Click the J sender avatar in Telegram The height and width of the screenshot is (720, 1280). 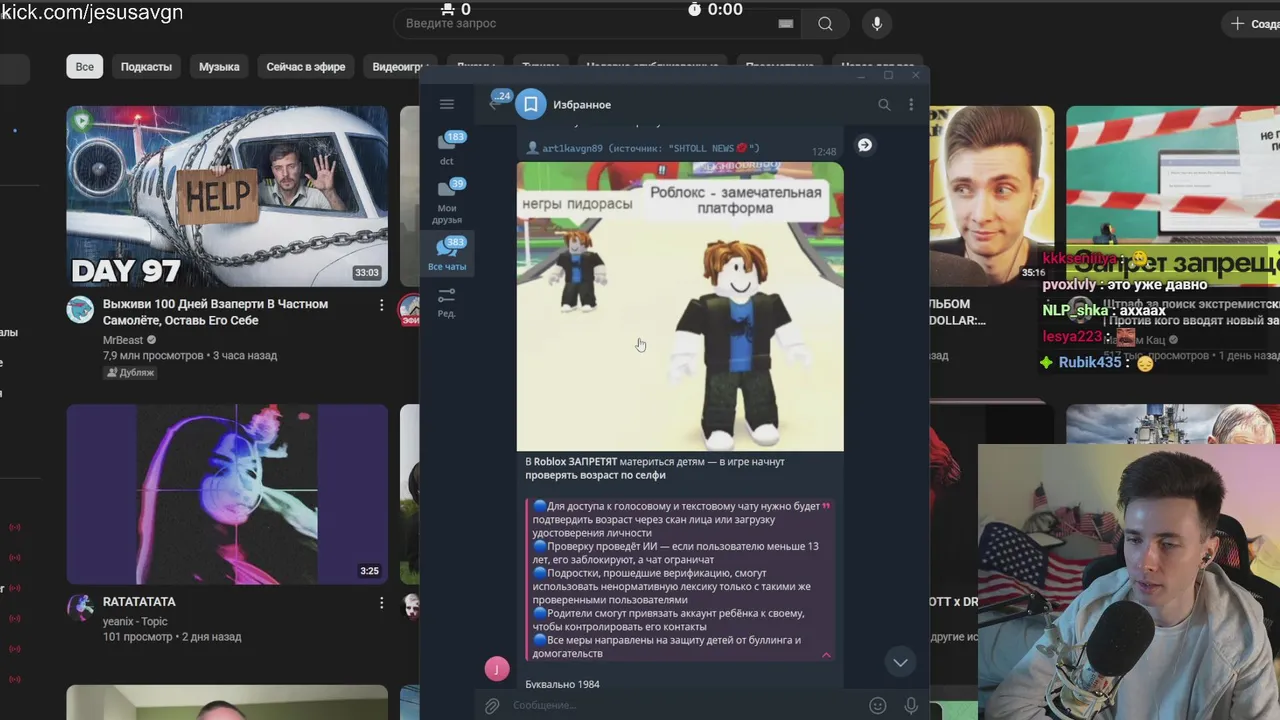click(497, 668)
